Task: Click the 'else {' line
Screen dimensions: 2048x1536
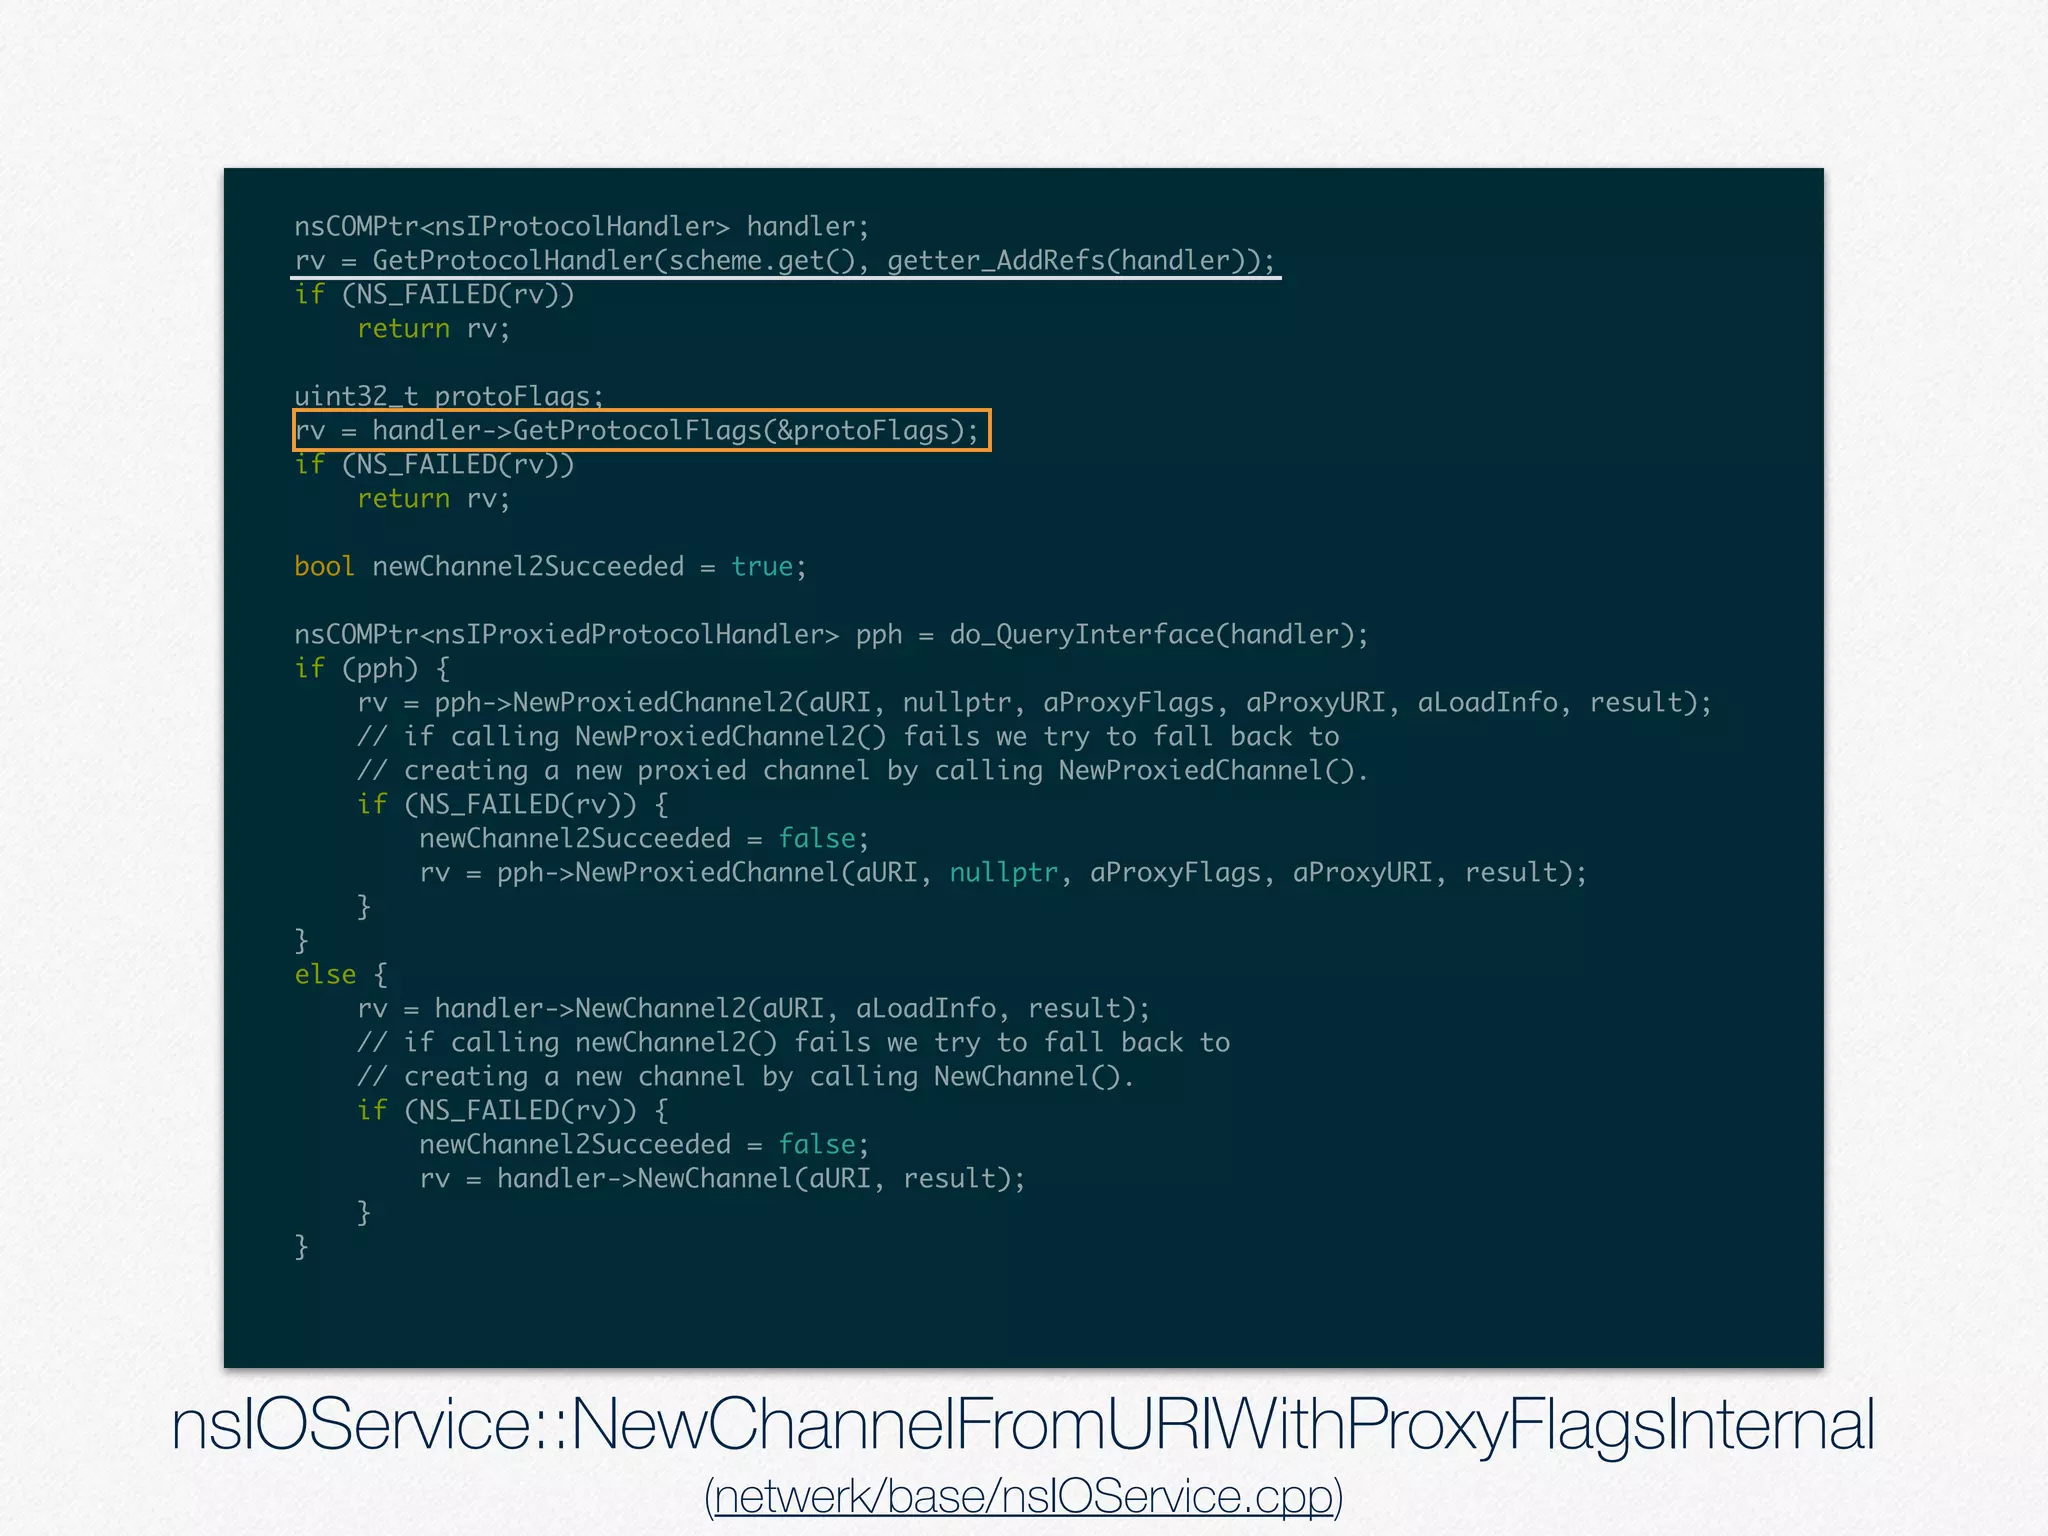Action: pyautogui.click(x=341, y=975)
